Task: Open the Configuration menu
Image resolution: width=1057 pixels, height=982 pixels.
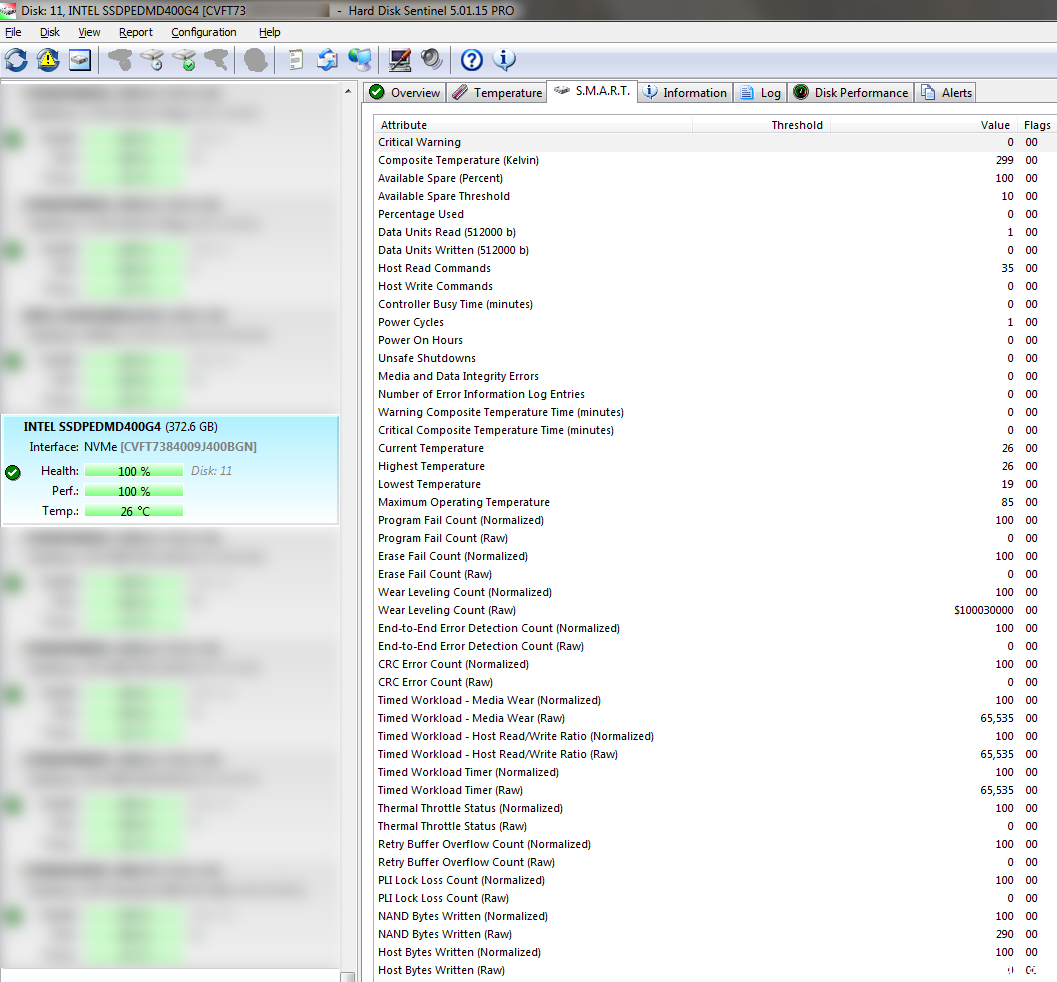Action: 204,32
